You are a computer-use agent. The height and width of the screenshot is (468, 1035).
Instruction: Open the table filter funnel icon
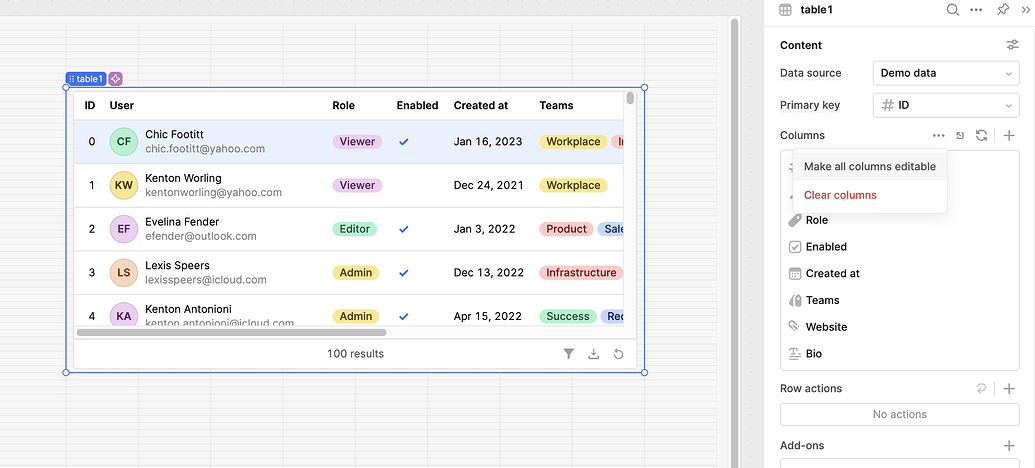[x=568, y=354]
